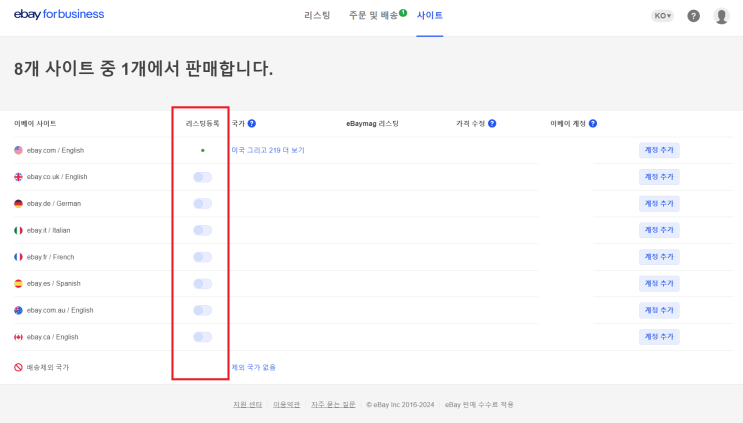Click the green status dot for ebay.com
This screenshot has width=743, height=423.
point(202,150)
